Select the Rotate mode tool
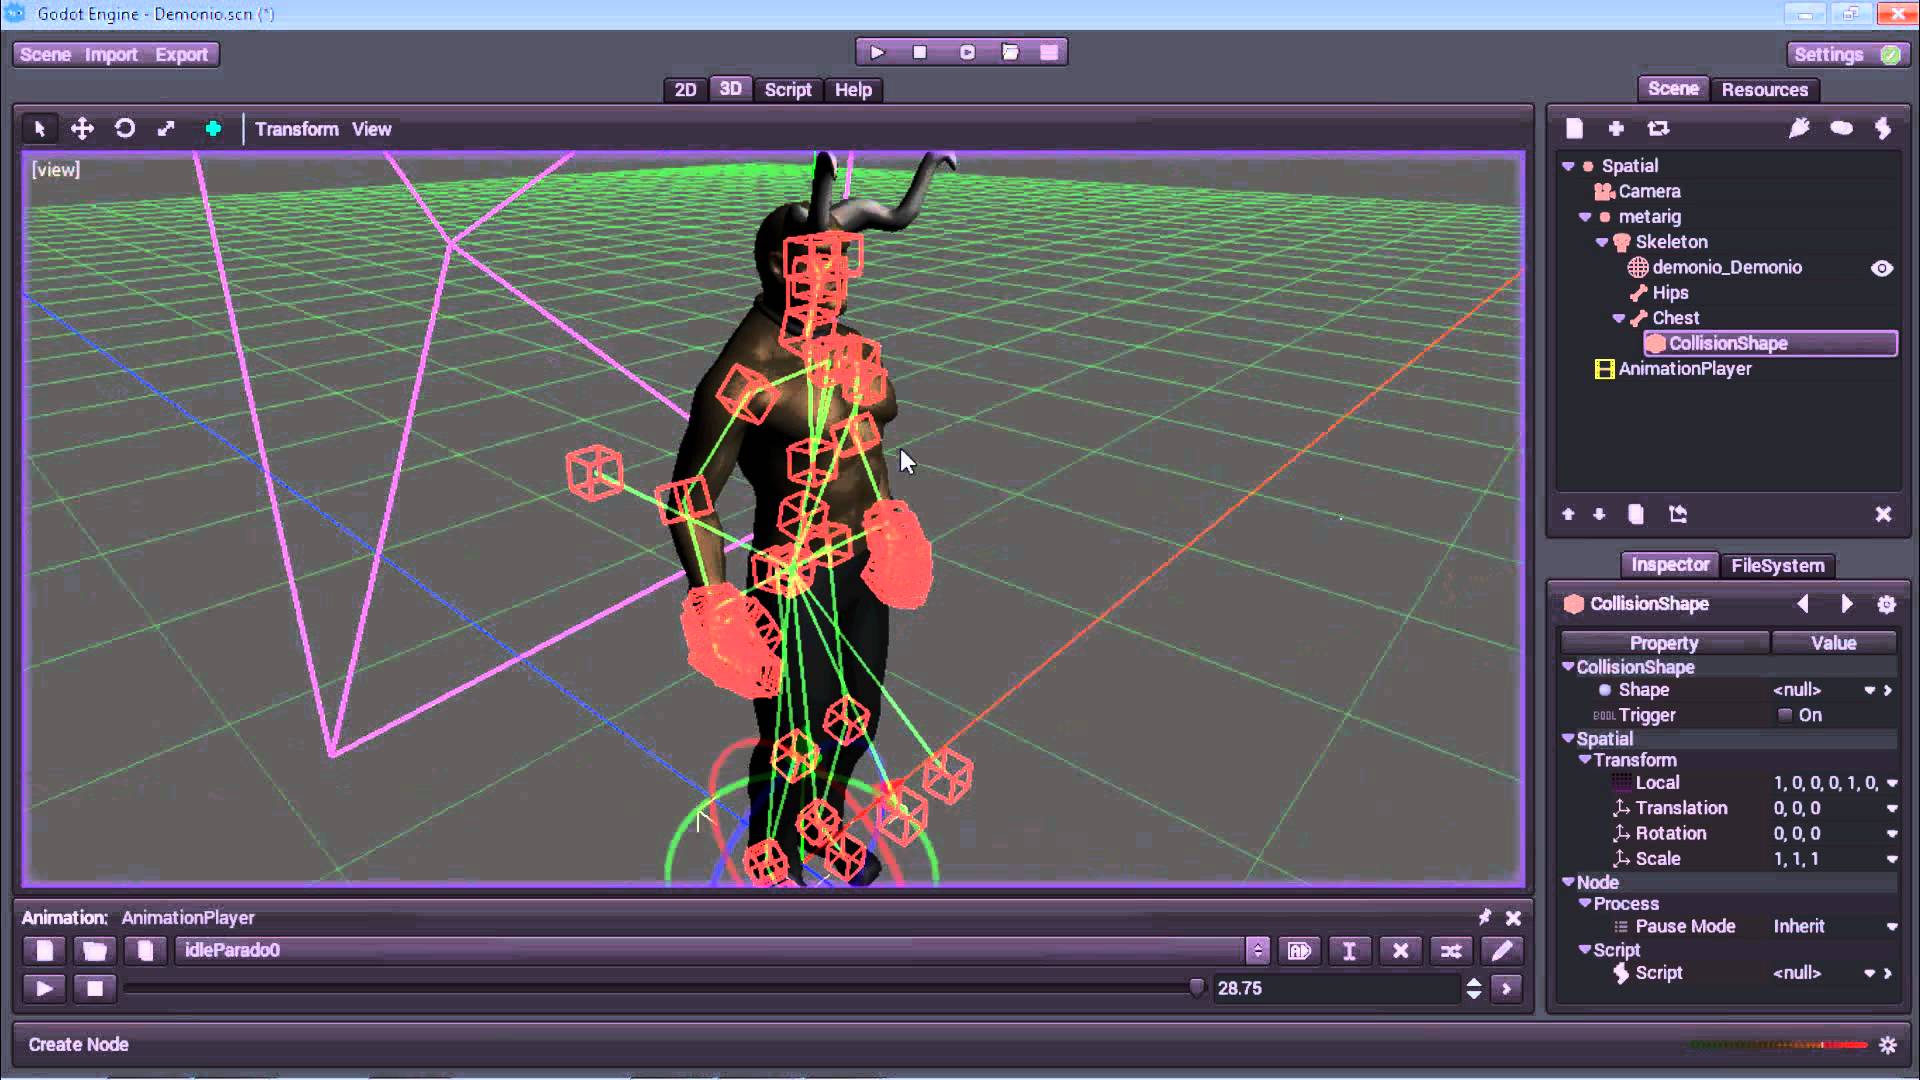This screenshot has height=1080, width=1920. [x=125, y=129]
